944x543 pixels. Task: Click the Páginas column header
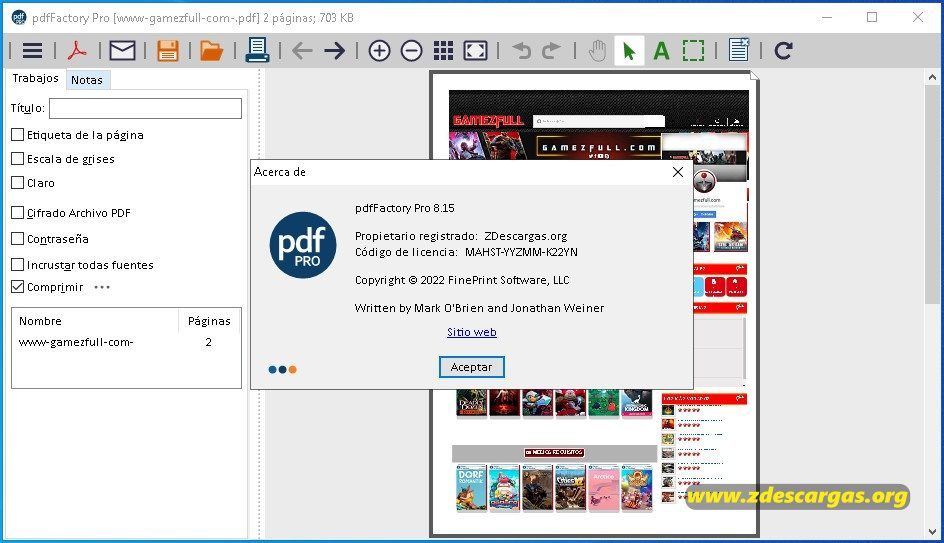209,321
